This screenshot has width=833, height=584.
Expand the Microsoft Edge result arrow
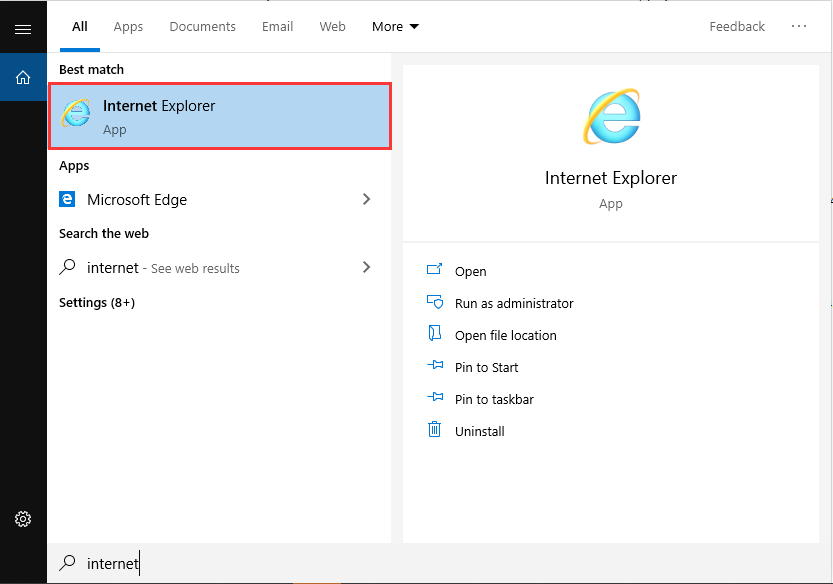pyautogui.click(x=366, y=199)
